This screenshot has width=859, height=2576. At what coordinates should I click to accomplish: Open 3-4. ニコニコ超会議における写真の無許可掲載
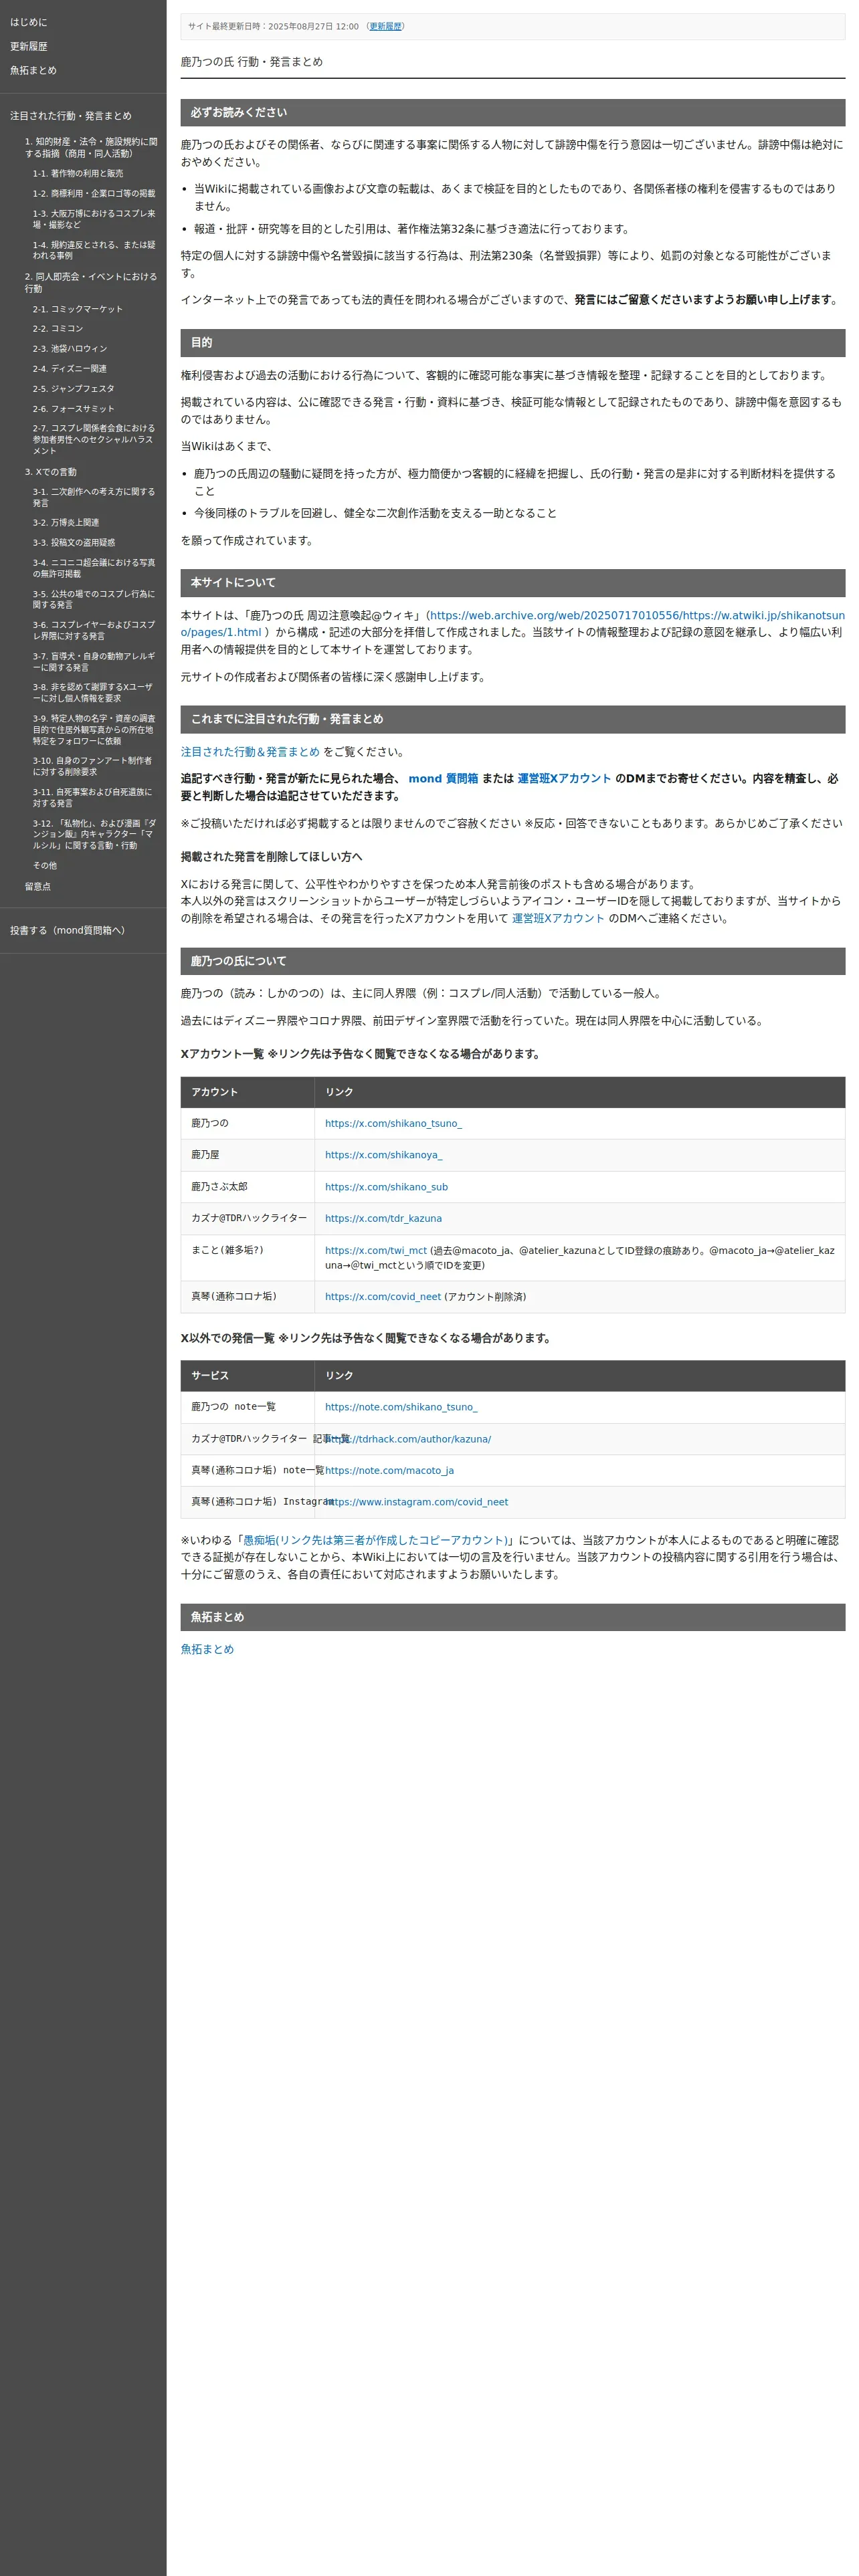(94, 568)
